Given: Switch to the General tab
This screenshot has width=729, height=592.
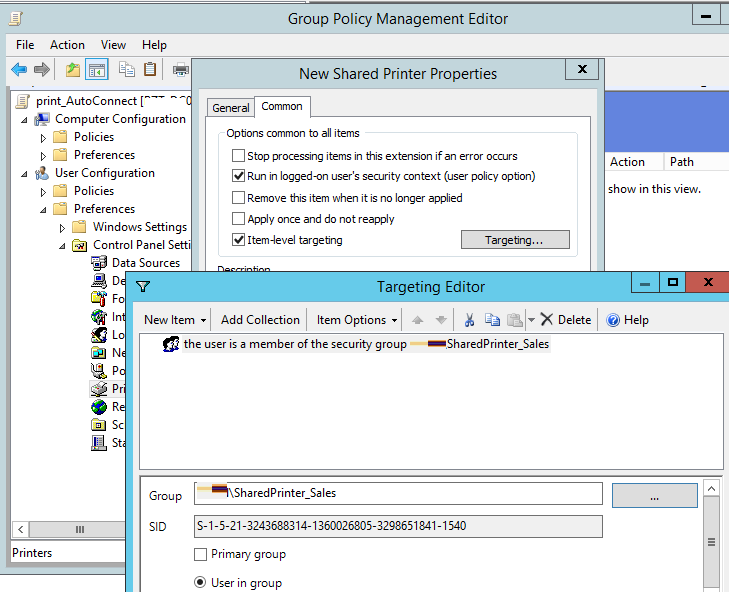Looking at the screenshot, I should point(231,108).
